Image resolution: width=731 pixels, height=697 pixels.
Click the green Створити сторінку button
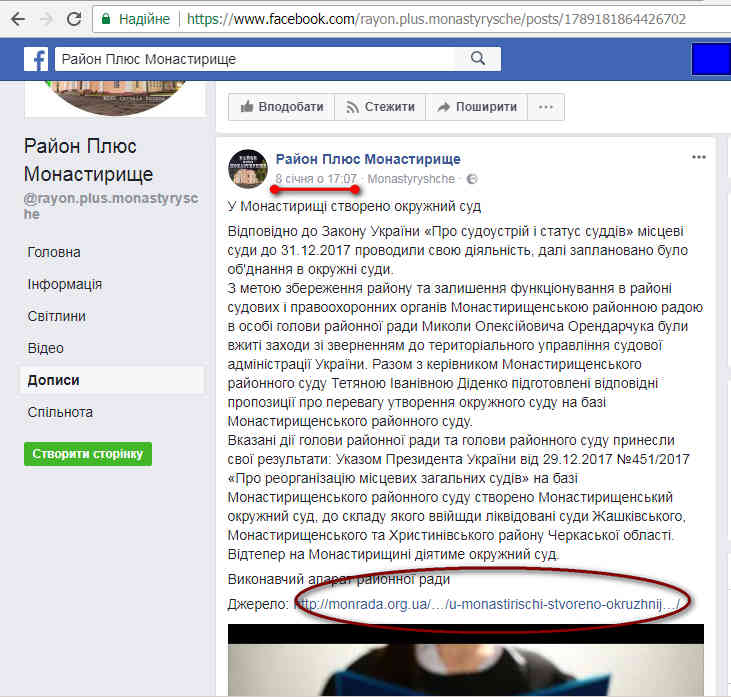[x=88, y=454]
